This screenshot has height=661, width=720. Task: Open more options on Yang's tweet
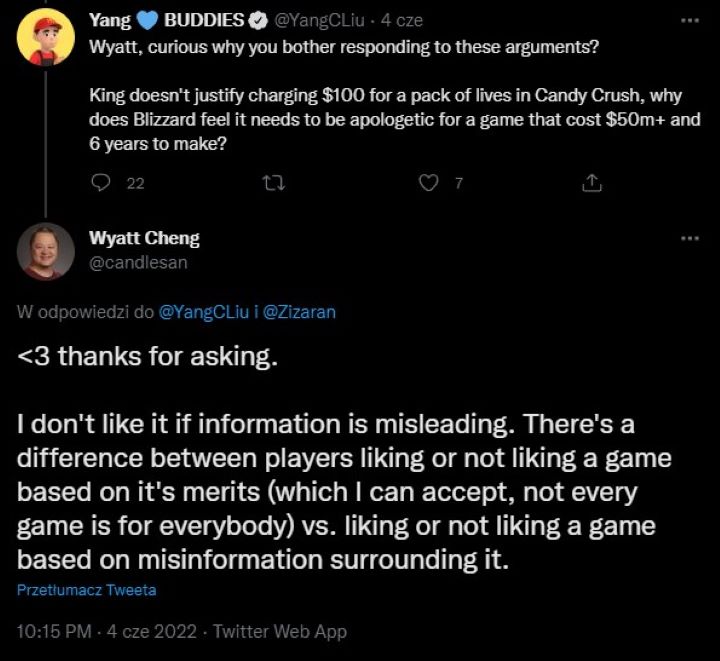click(689, 20)
